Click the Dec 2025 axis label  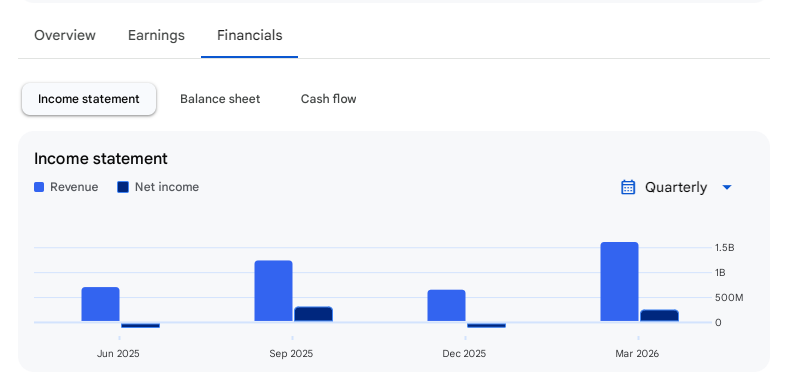464,354
